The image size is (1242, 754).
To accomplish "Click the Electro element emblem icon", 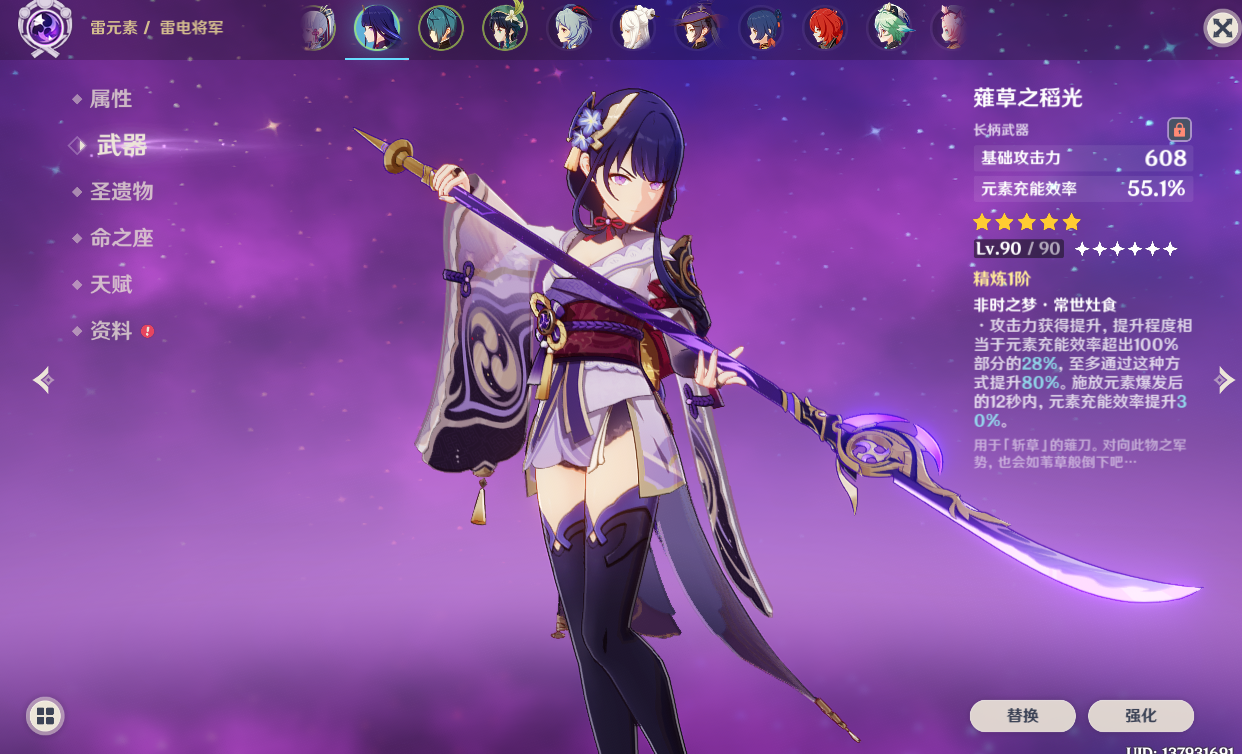I will coord(45,28).
